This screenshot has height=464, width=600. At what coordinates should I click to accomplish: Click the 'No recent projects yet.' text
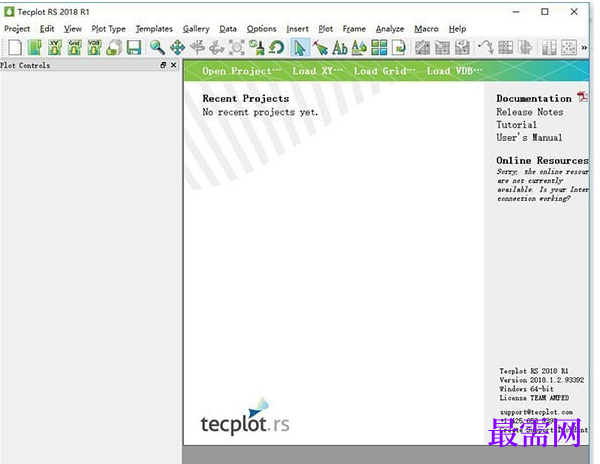[x=260, y=112]
